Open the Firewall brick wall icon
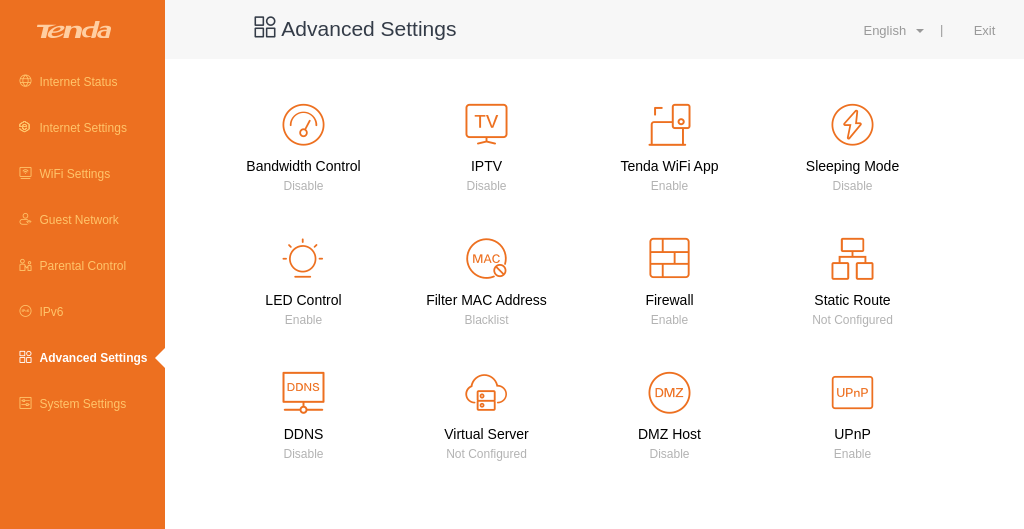The image size is (1024, 529). click(x=669, y=258)
